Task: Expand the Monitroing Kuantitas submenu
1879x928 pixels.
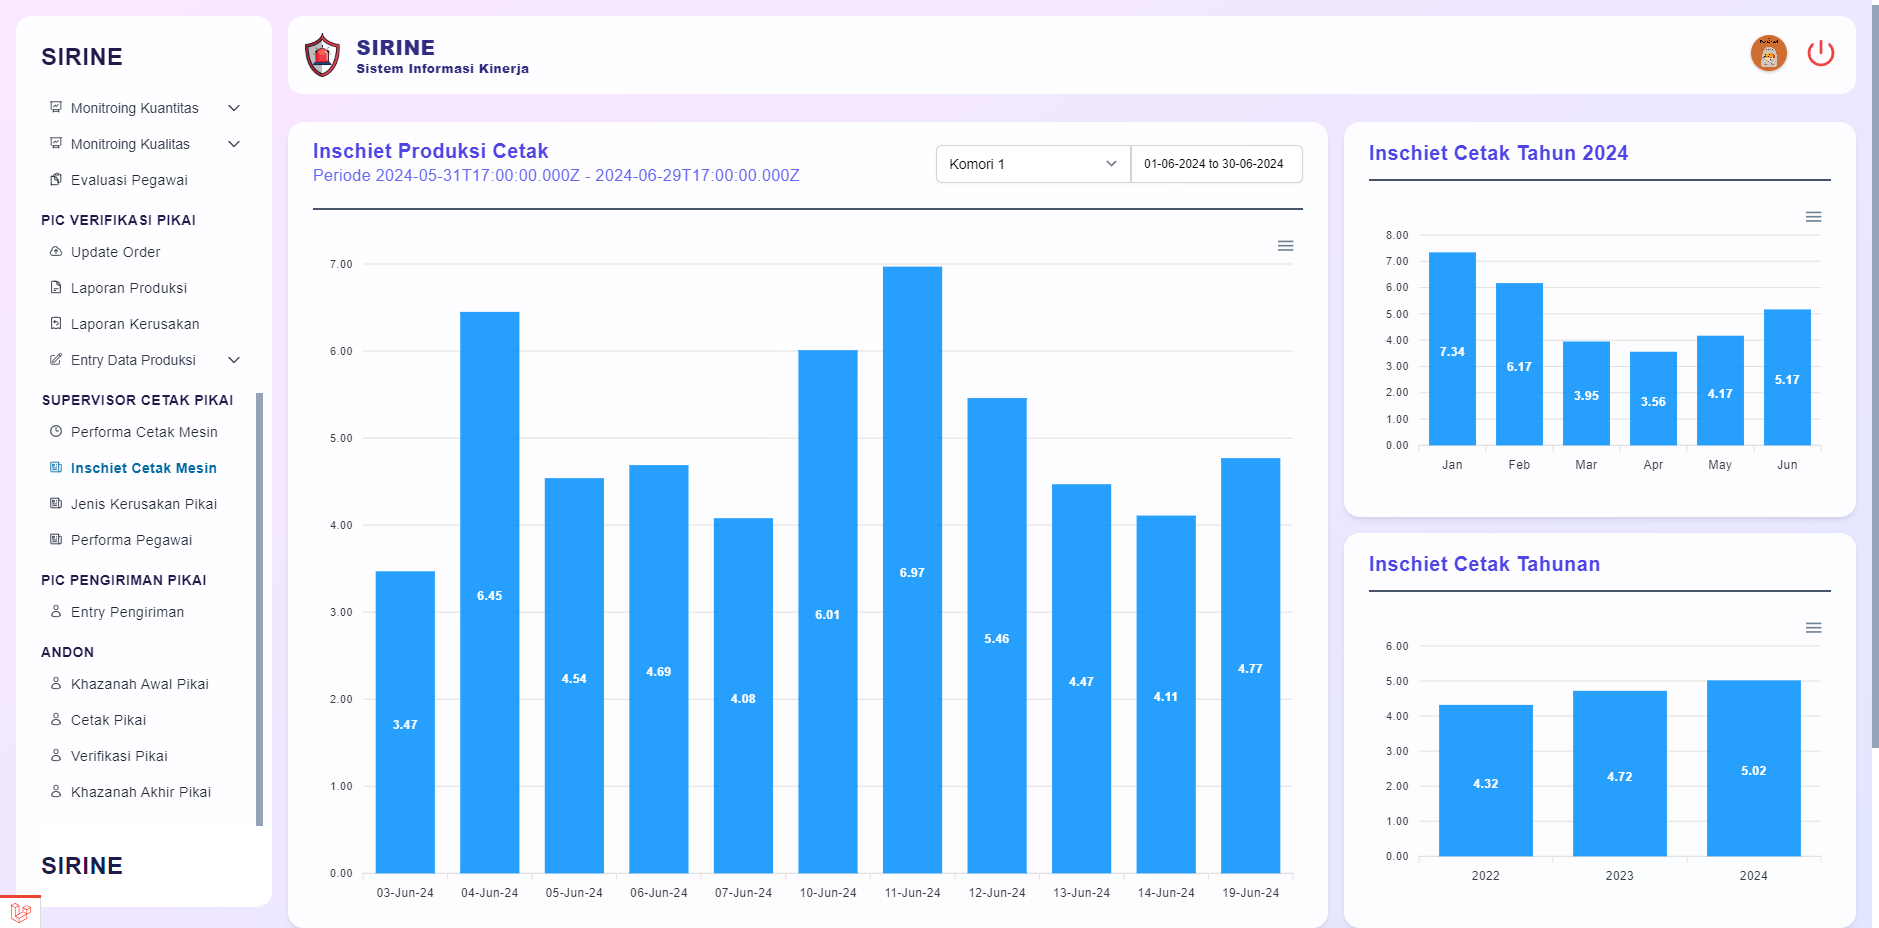Action: (x=234, y=108)
